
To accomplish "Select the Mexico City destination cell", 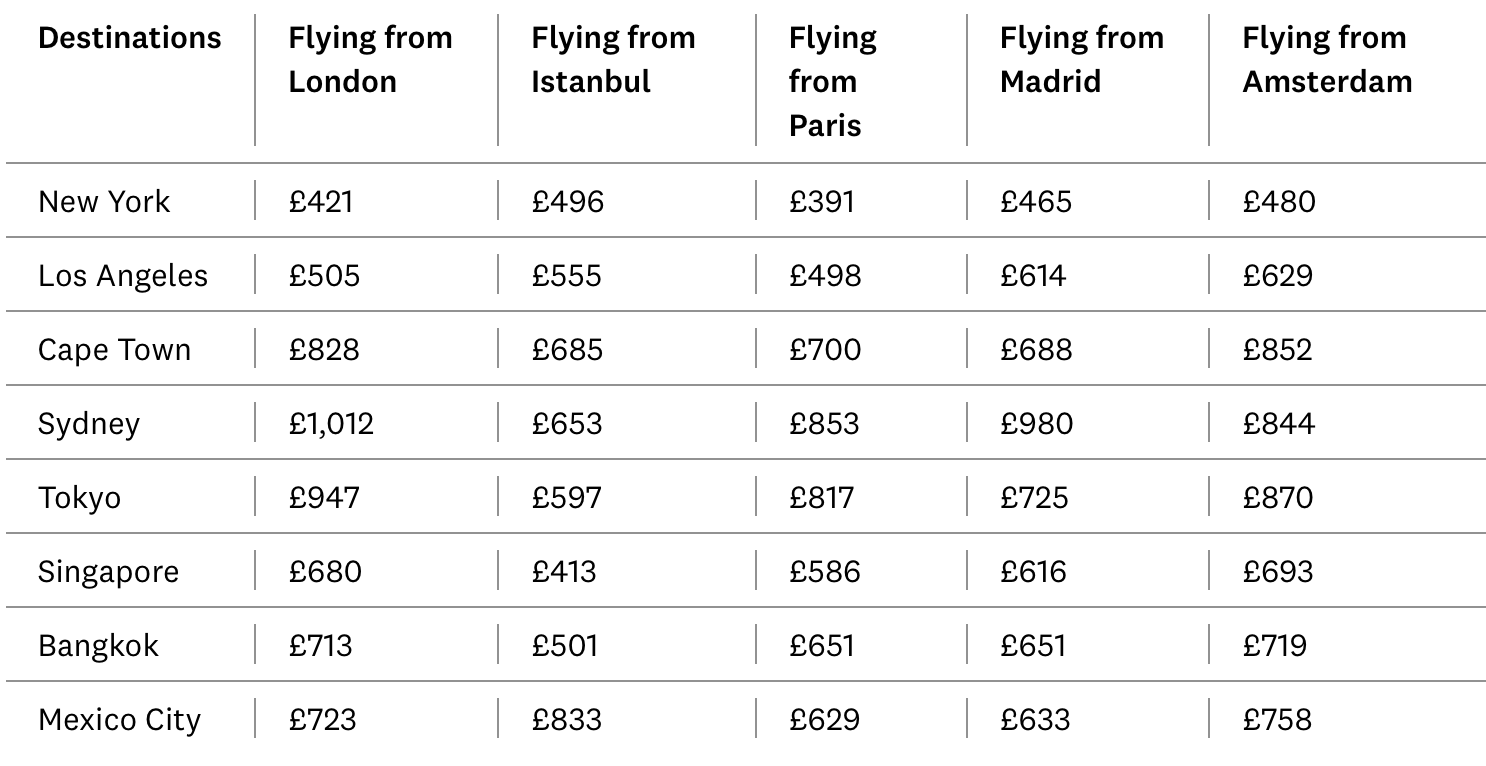I will coord(119,720).
